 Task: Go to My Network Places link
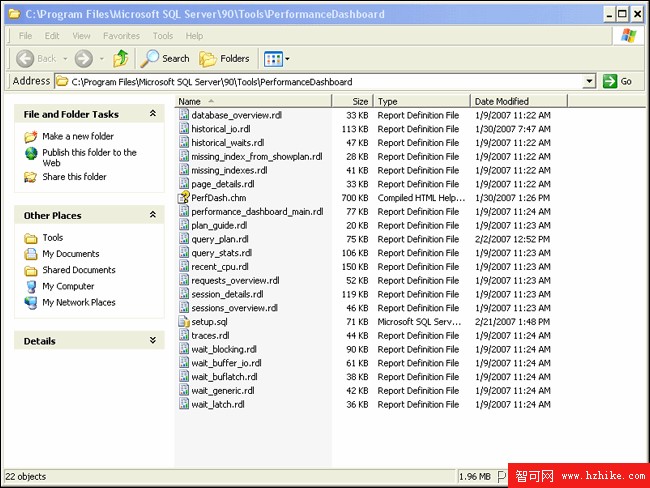click(79, 302)
